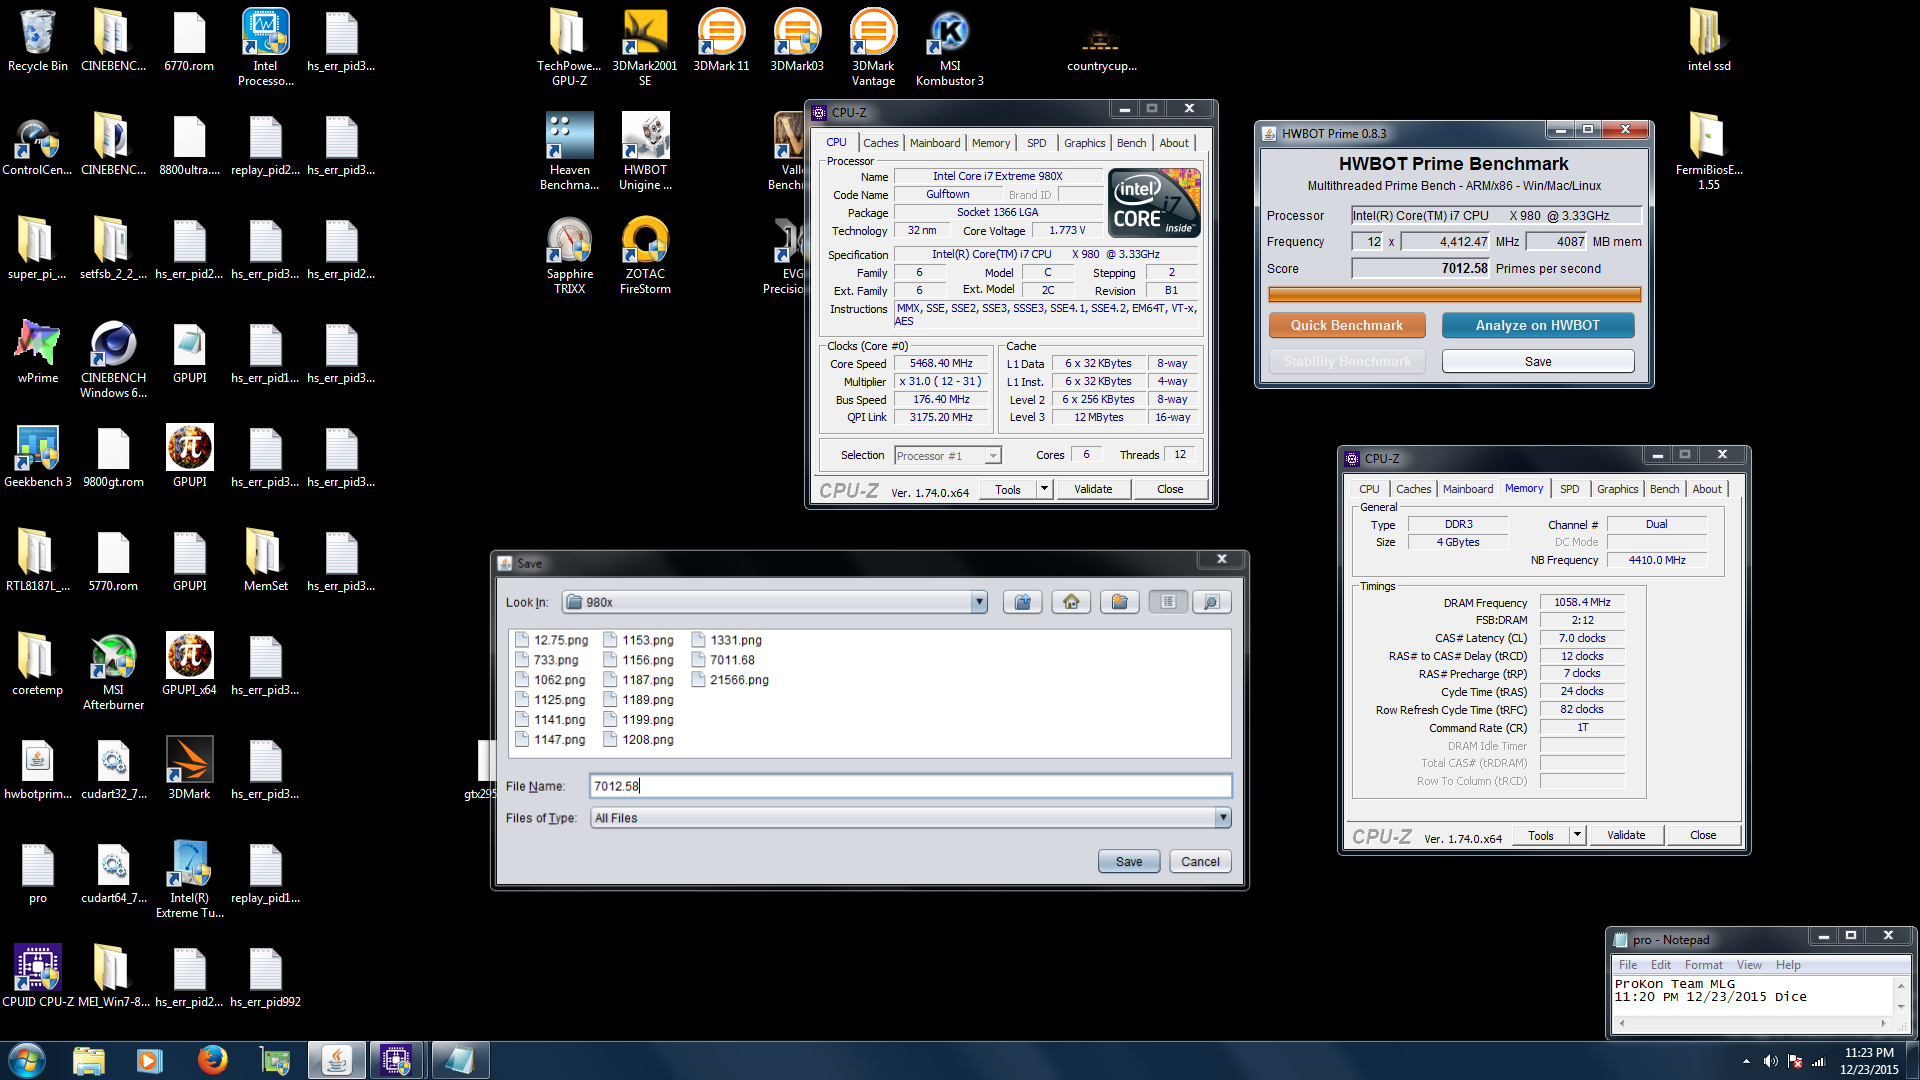Select file 12.75.png in file list
1920x1080 pixels.
click(551, 640)
